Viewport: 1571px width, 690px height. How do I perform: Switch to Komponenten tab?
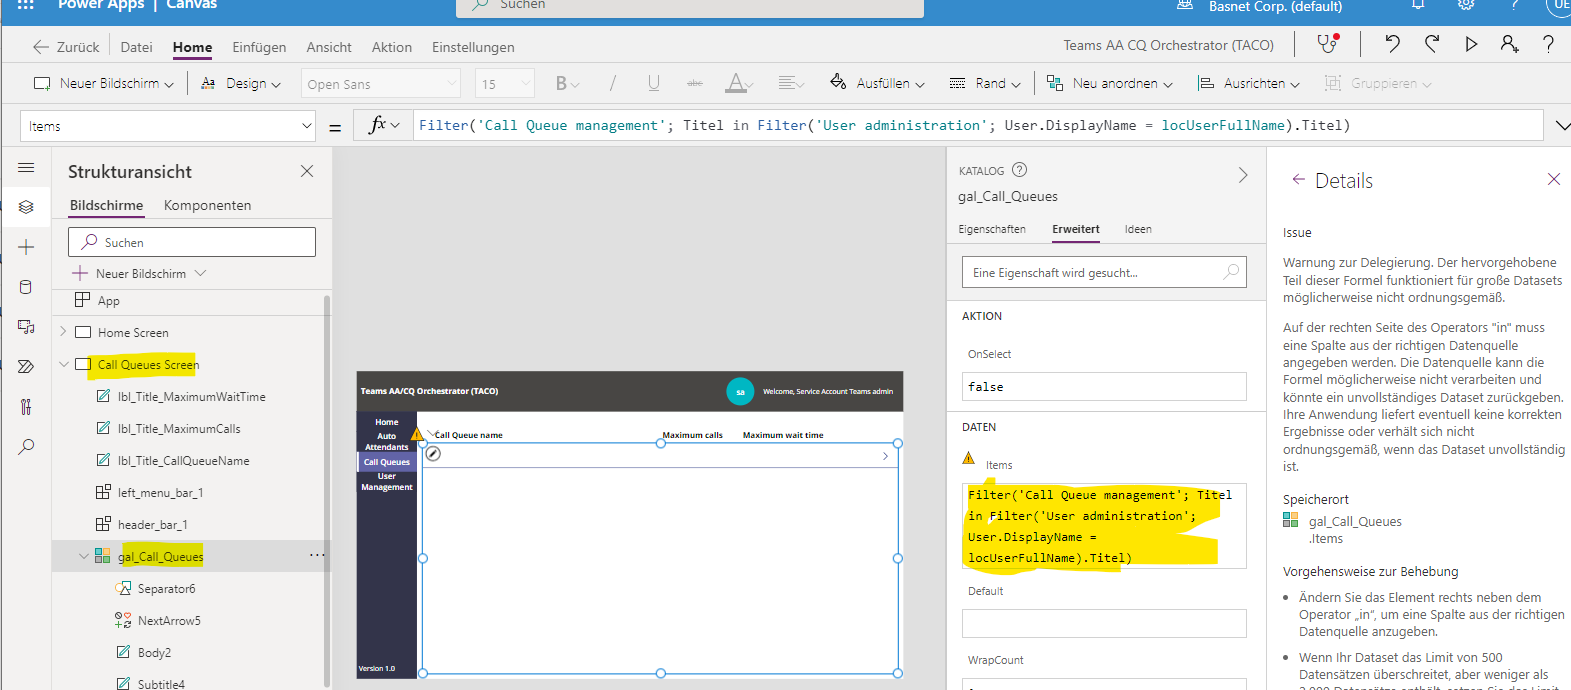point(207,205)
